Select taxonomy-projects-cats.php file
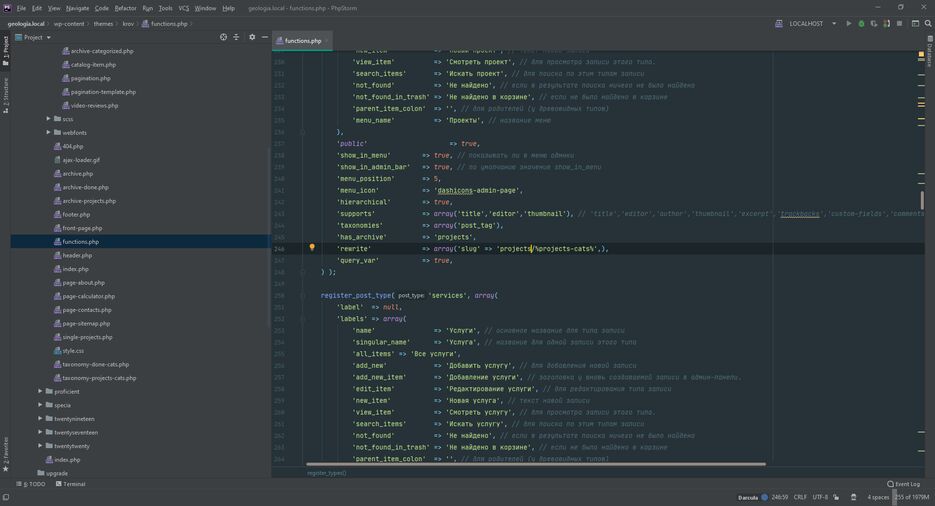The image size is (935, 506). click(x=99, y=378)
